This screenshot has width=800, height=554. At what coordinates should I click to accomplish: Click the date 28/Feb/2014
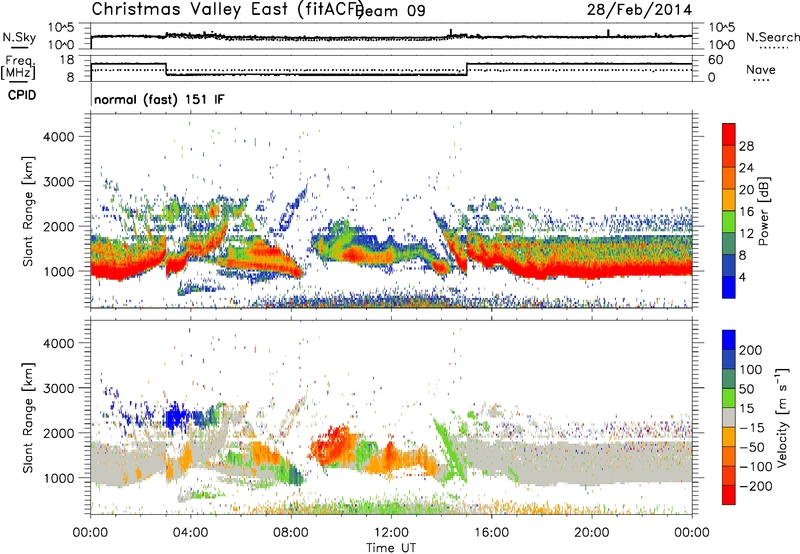click(639, 10)
